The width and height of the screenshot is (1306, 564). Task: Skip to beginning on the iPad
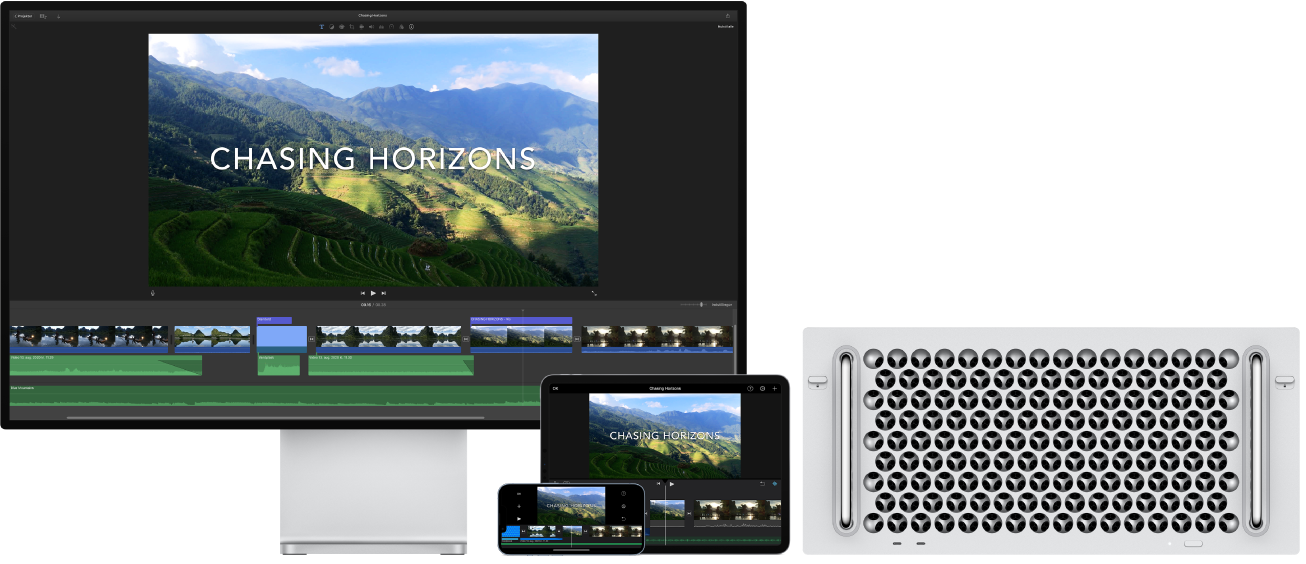658,484
